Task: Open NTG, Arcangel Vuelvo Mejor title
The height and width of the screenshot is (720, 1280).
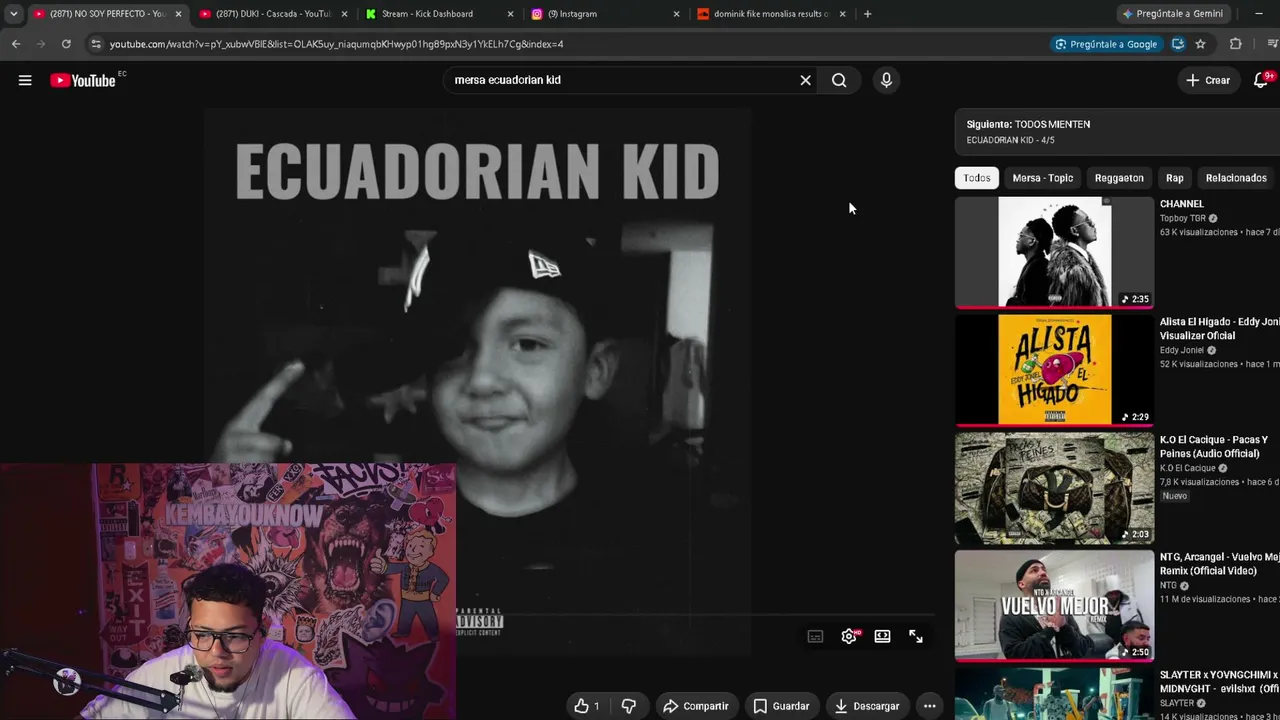Action: tap(1220, 564)
